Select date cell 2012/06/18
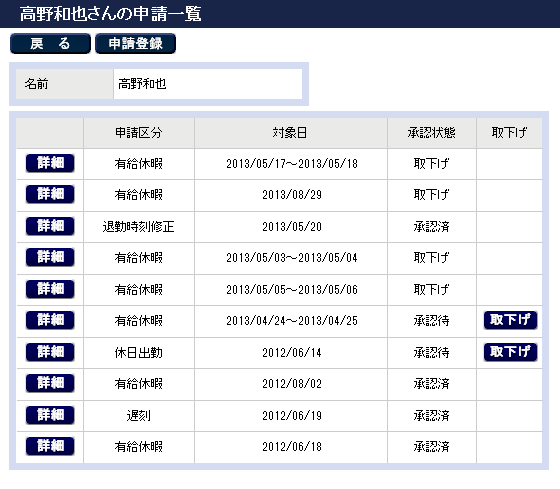Image resolution: width=560 pixels, height=489 pixels. (x=291, y=447)
